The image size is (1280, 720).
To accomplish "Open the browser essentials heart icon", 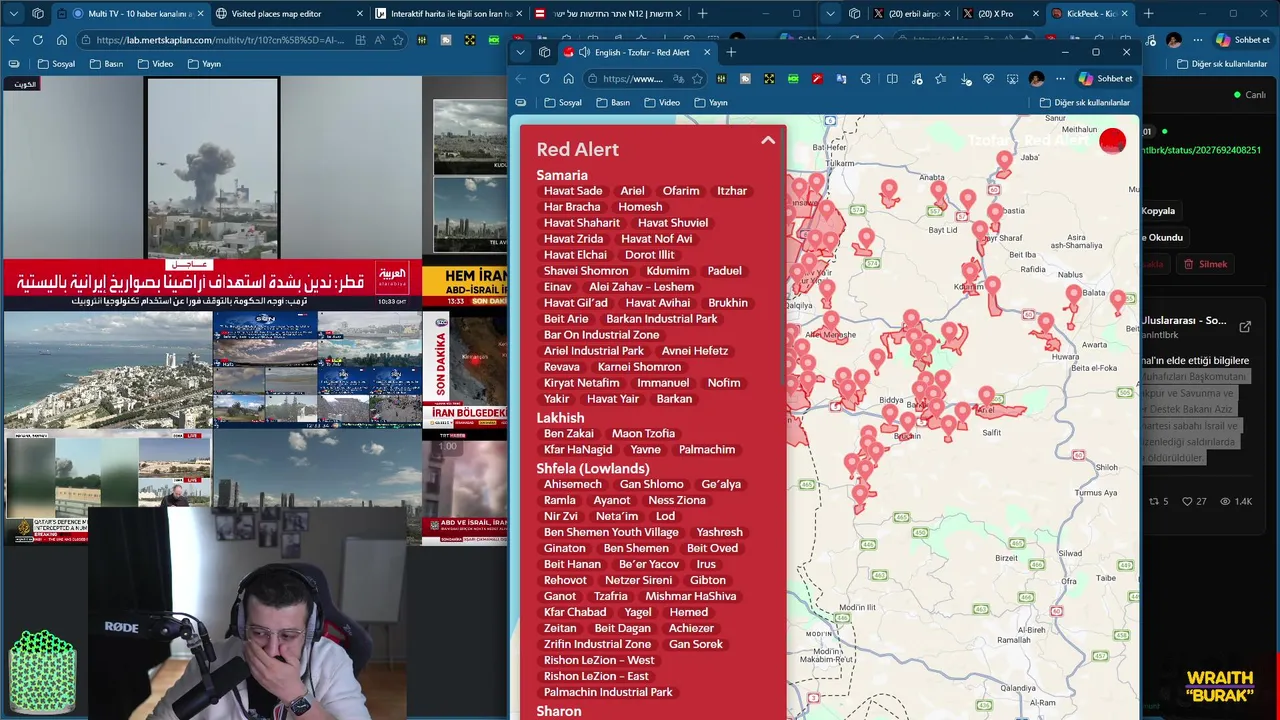I will (989, 79).
